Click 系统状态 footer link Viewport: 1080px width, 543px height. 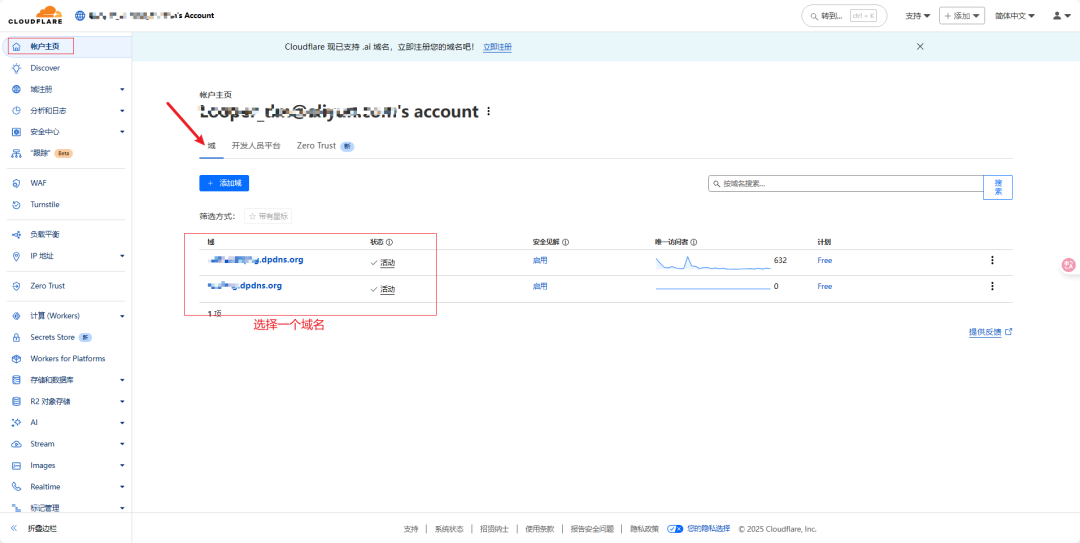[x=449, y=529]
